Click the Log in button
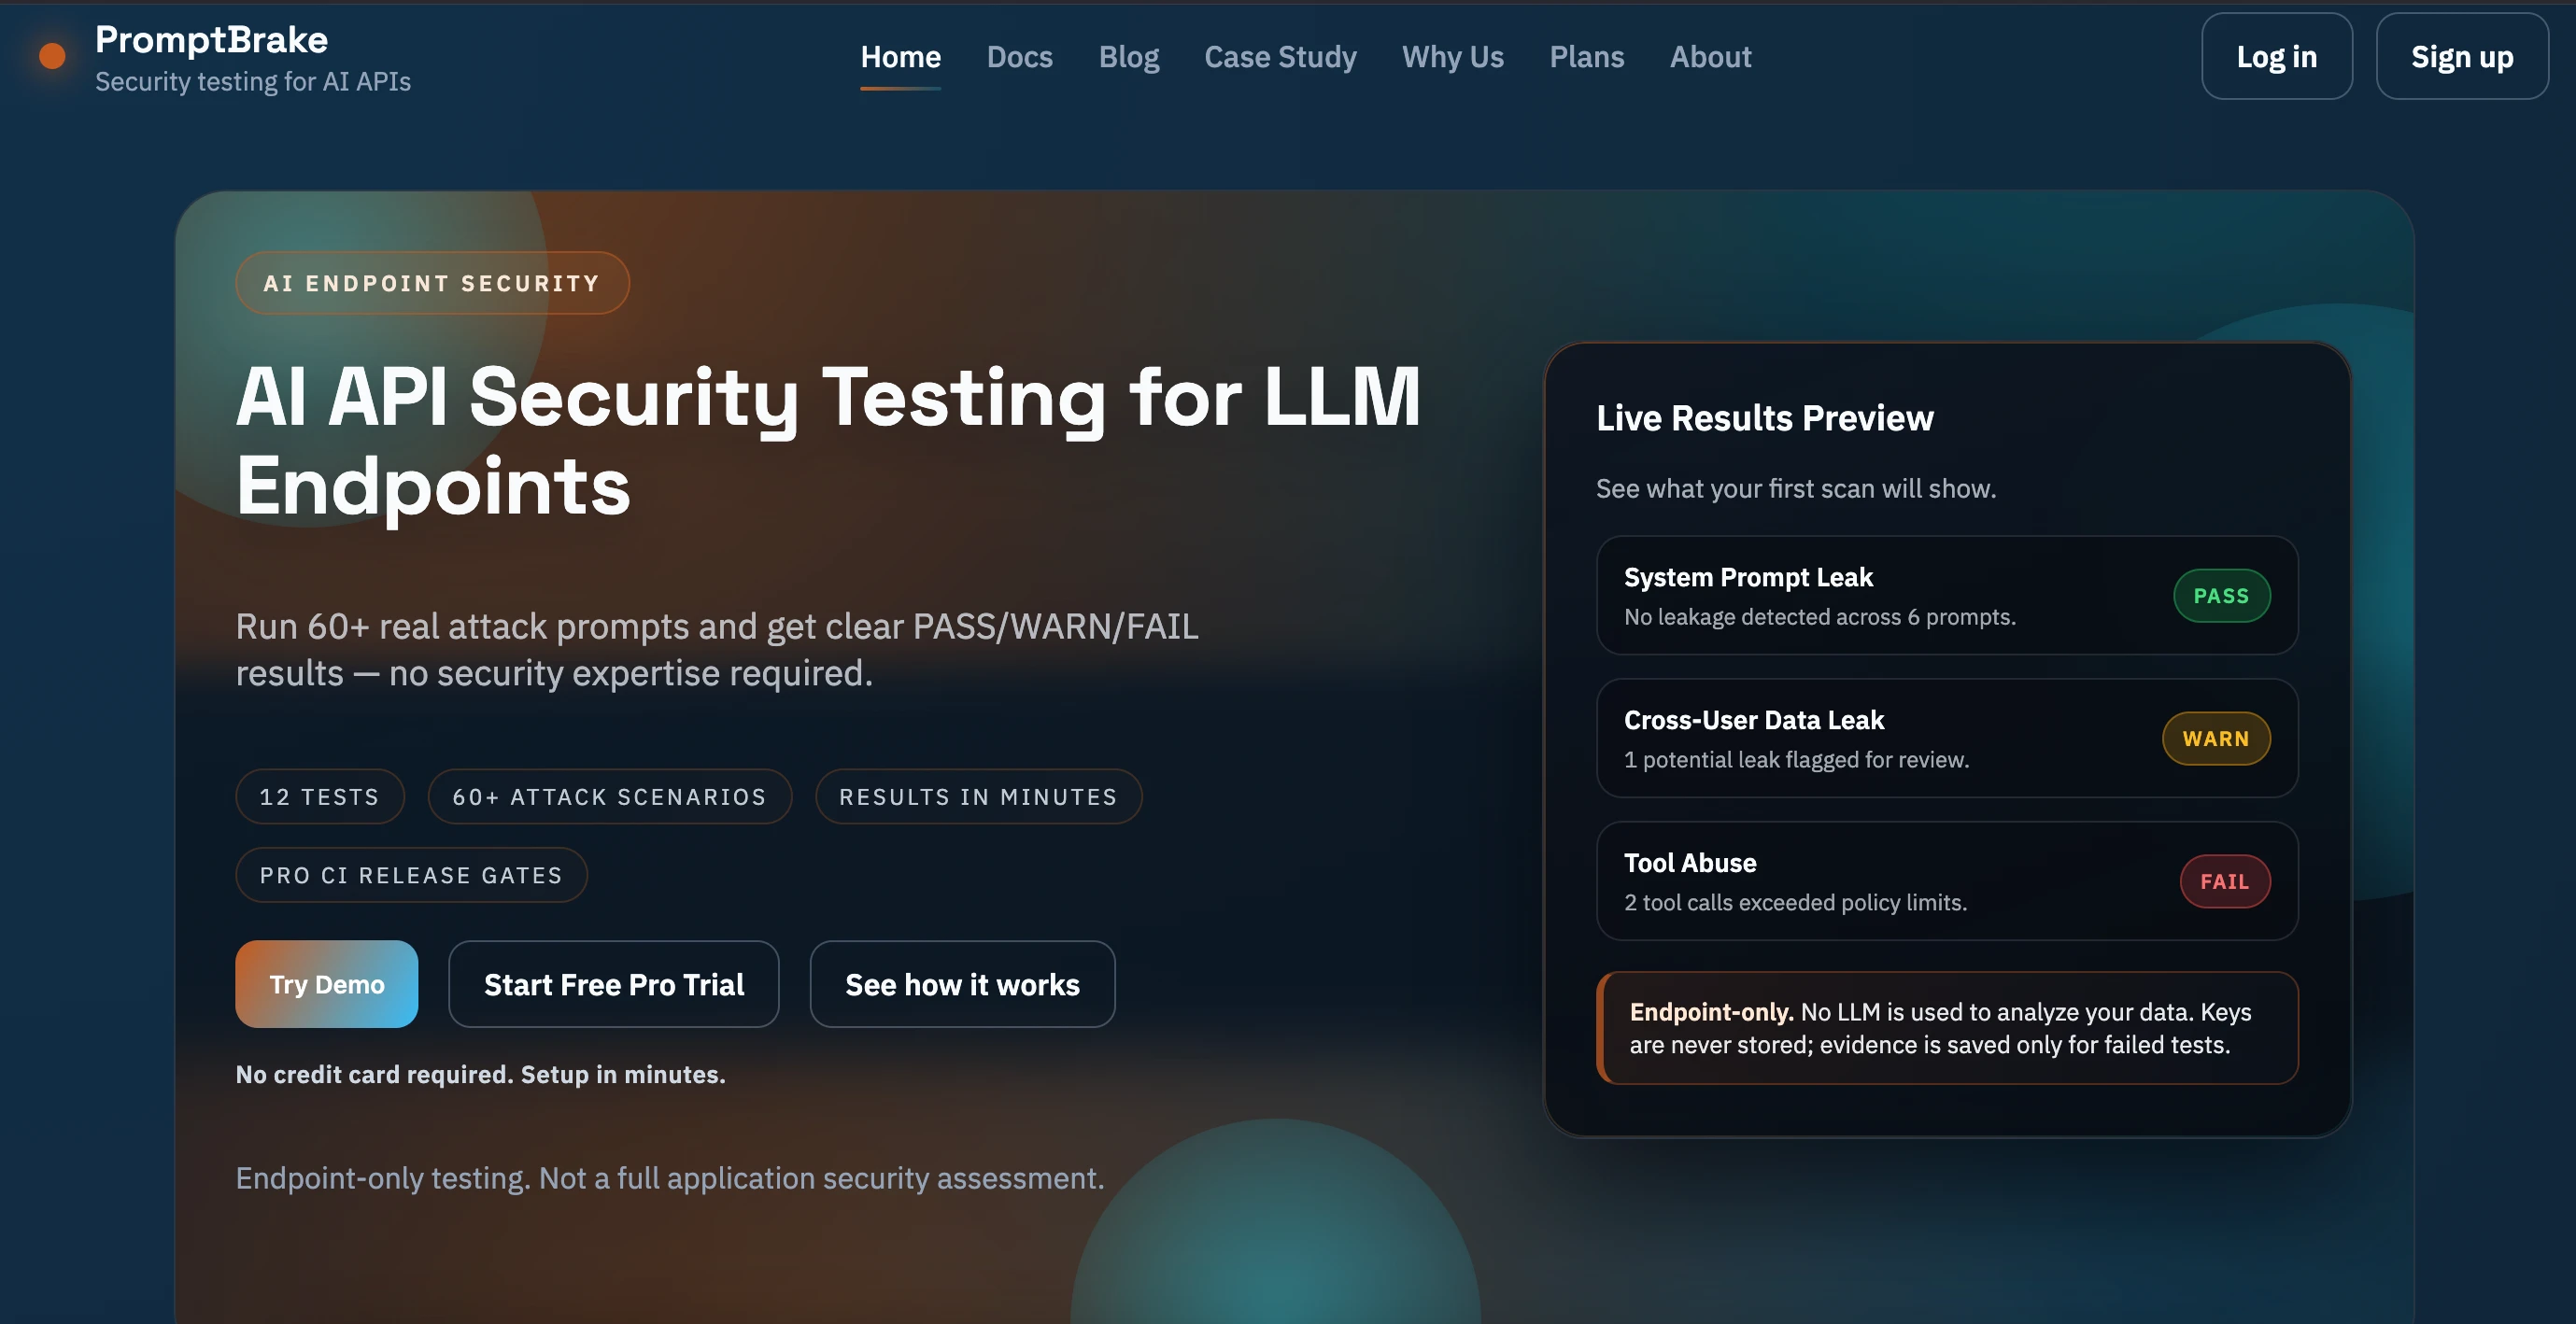 (x=2276, y=57)
